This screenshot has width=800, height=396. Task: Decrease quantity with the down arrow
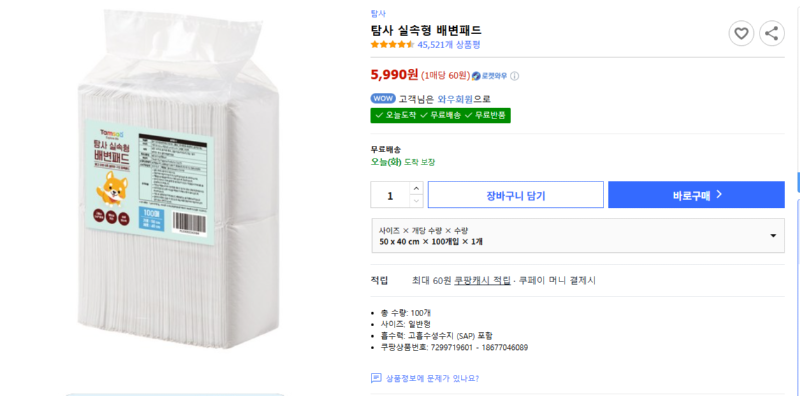[x=417, y=201]
